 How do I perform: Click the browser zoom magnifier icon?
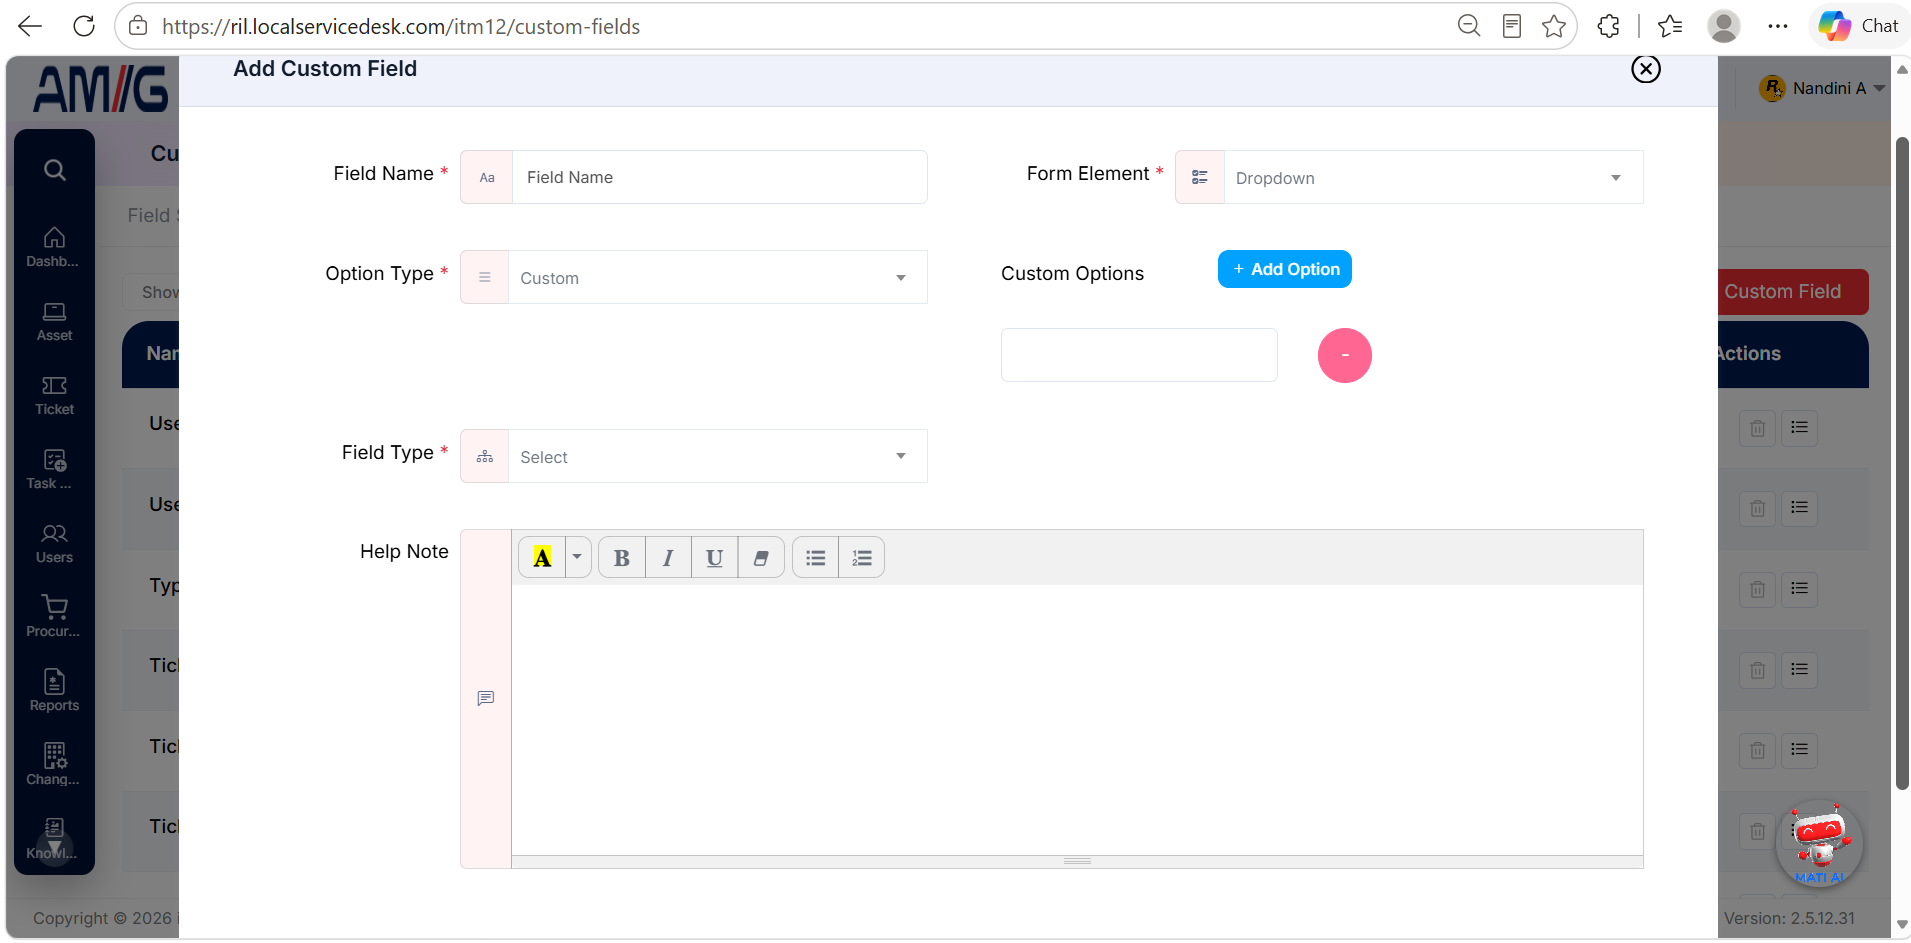1469,26
